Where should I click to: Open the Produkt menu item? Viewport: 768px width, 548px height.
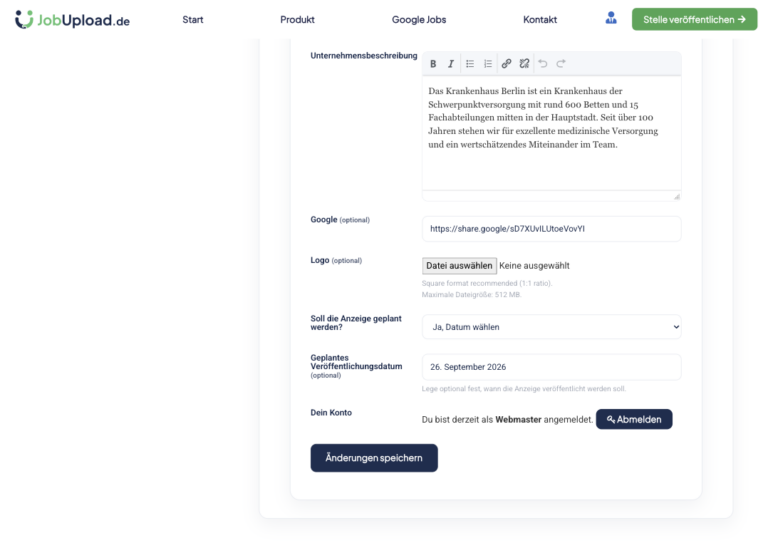pyautogui.click(x=297, y=20)
